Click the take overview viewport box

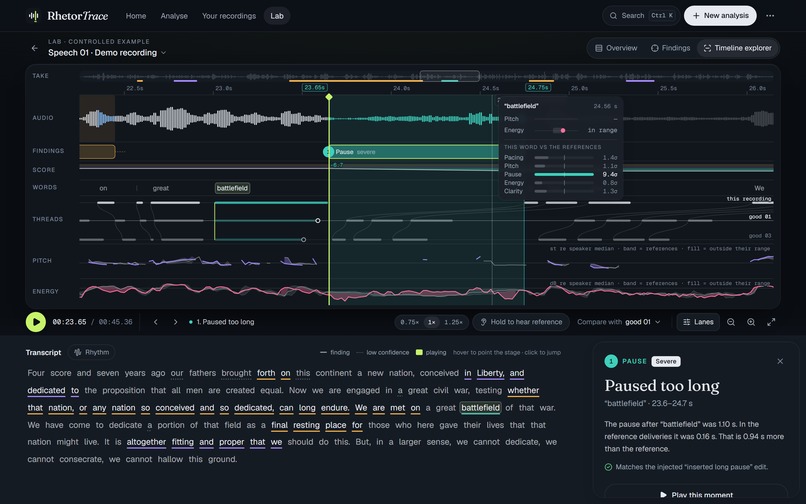pyautogui.click(x=450, y=76)
